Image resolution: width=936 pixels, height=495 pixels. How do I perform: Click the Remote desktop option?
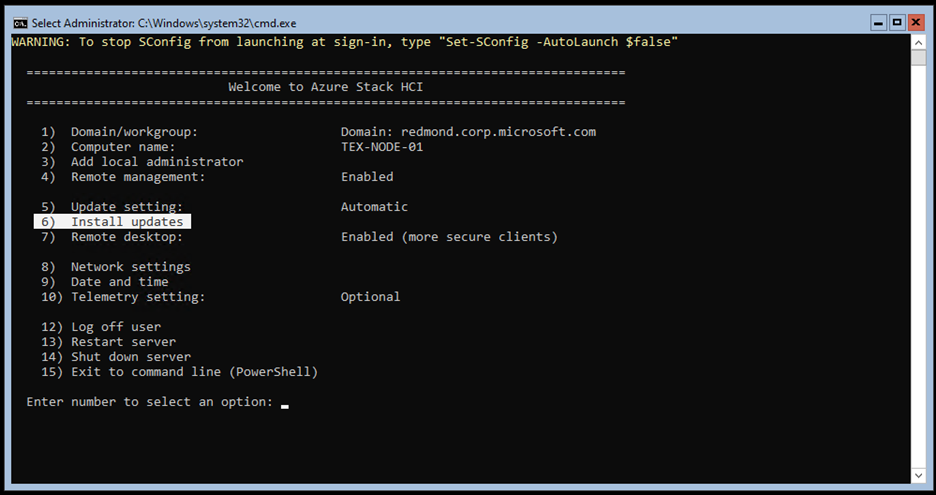coord(126,237)
